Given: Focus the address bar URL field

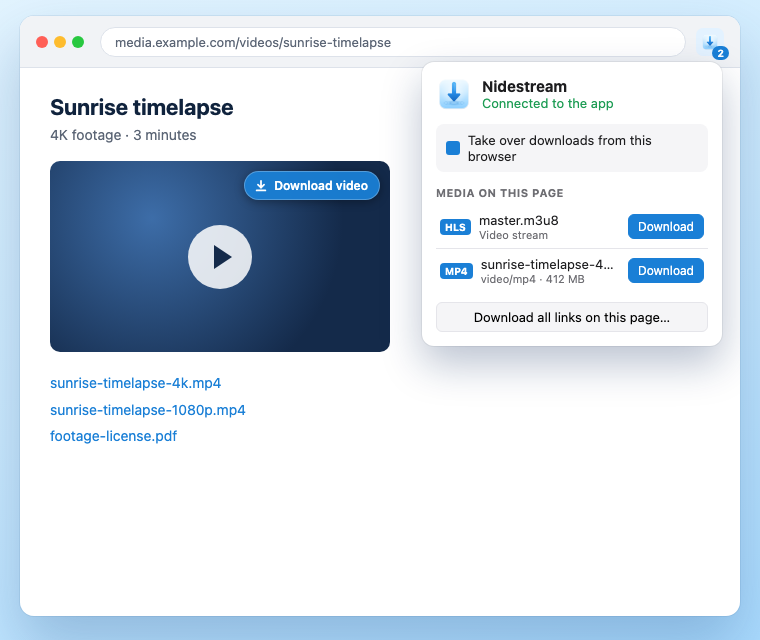Looking at the screenshot, I should [393, 42].
